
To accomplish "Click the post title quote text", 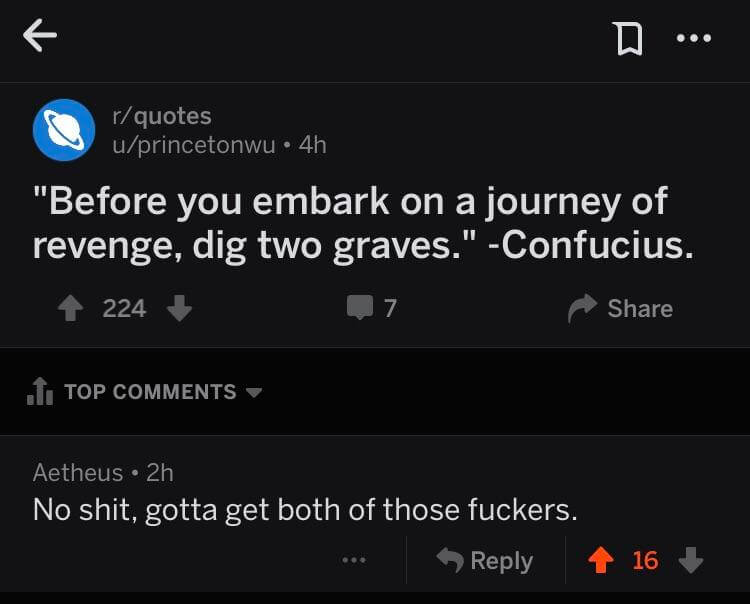I will (364, 223).
